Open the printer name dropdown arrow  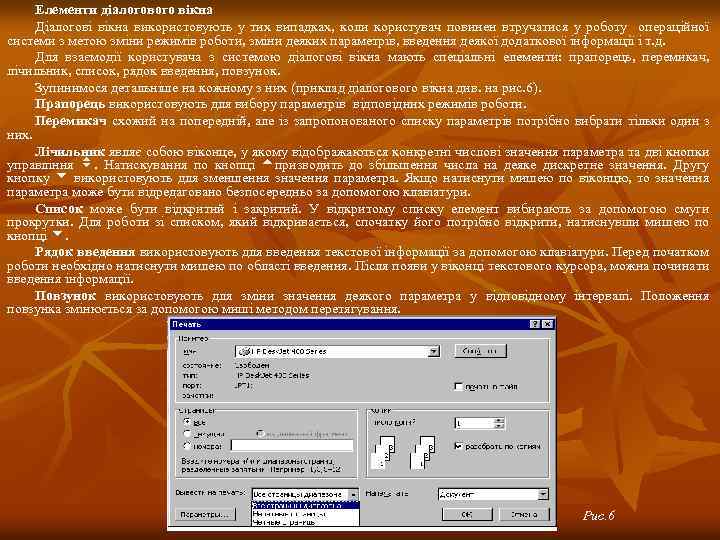point(433,351)
